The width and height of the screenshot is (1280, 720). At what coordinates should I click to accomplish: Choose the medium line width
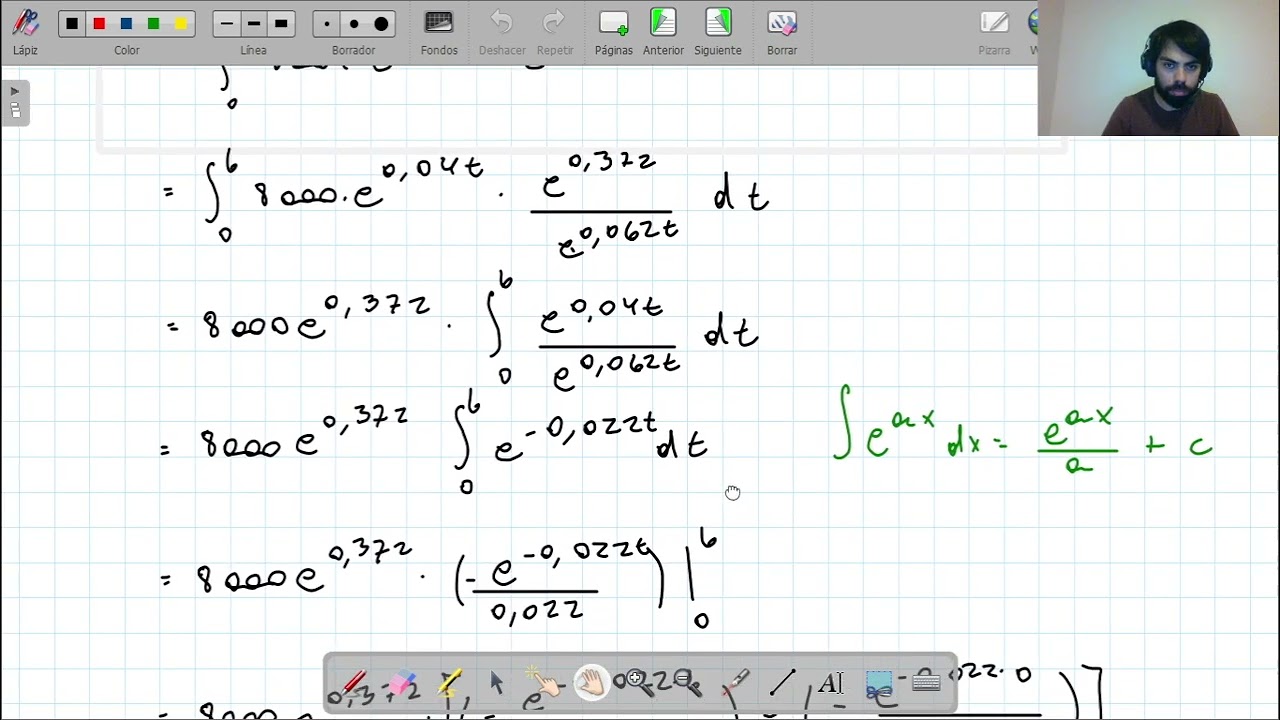tap(254, 24)
